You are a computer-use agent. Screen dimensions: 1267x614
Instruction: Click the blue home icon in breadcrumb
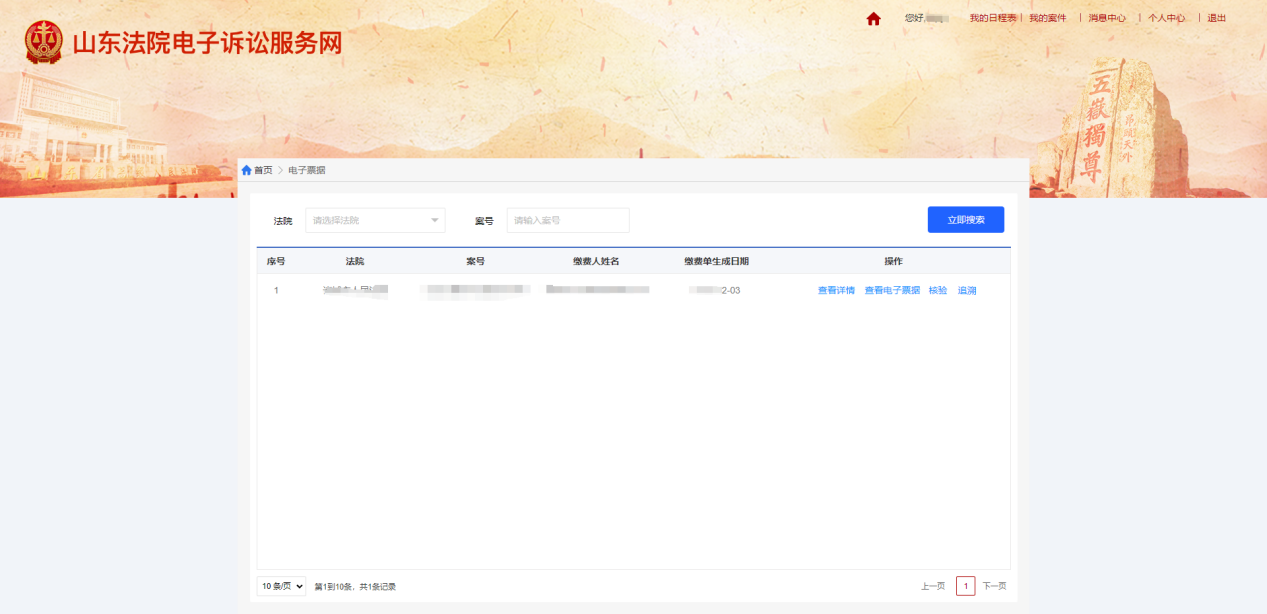tap(246, 170)
